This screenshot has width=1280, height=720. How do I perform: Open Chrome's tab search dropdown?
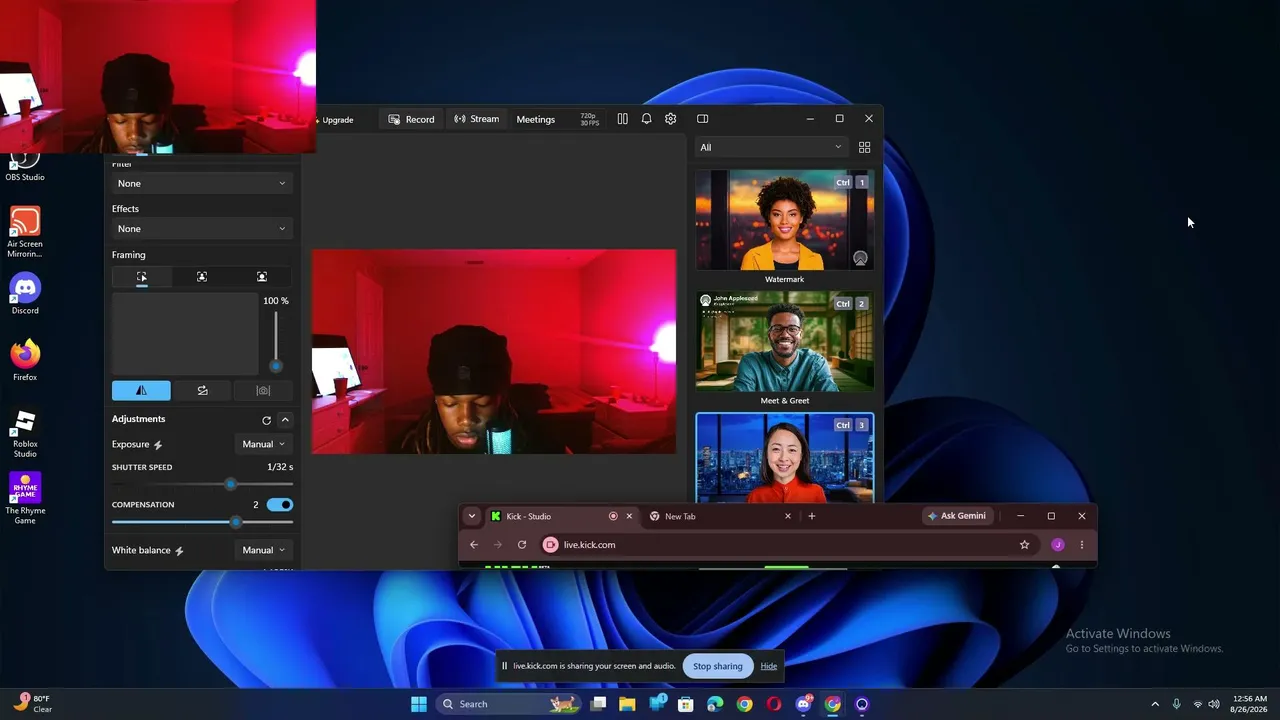[472, 516]
